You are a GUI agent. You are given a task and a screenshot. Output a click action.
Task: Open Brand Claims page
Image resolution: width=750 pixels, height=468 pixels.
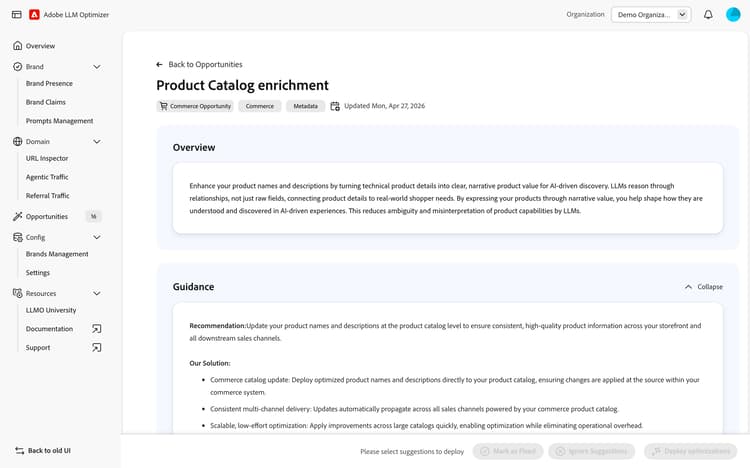tap(45, 102)
